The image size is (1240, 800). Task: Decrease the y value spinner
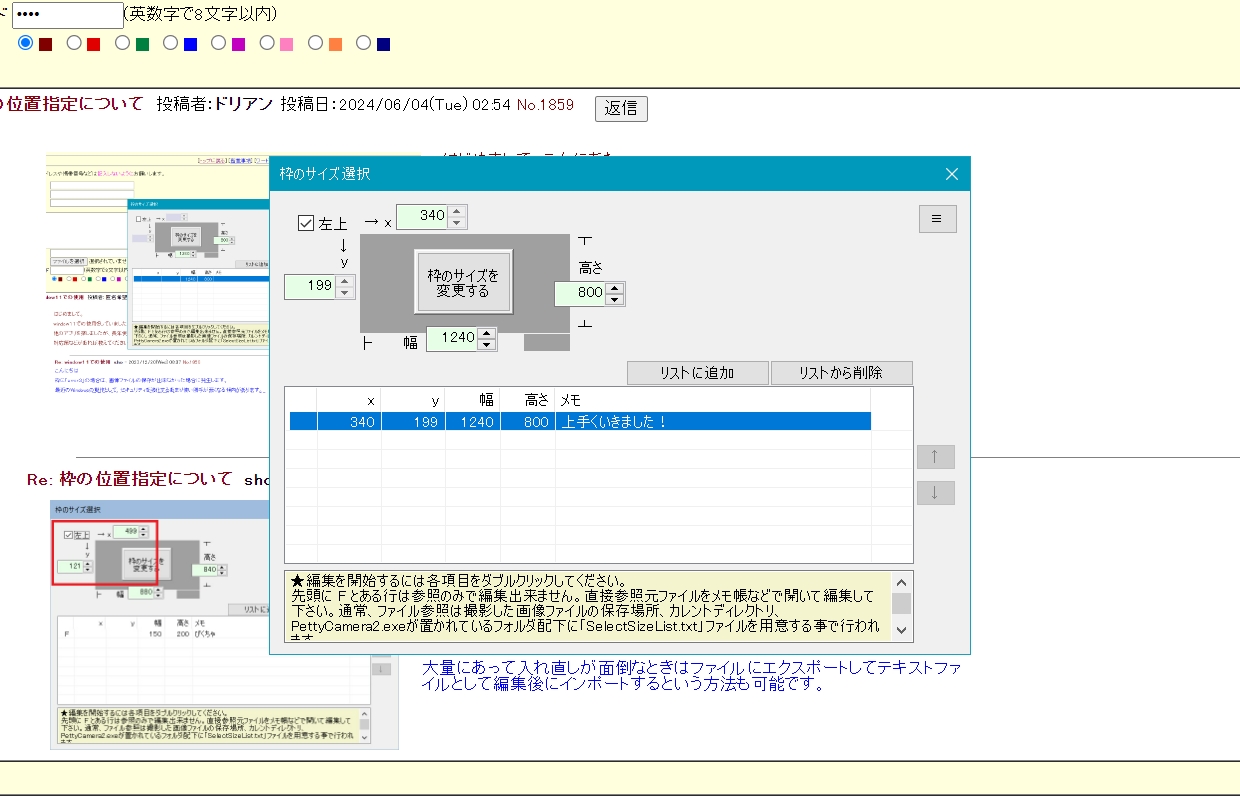tap(345, 293)
